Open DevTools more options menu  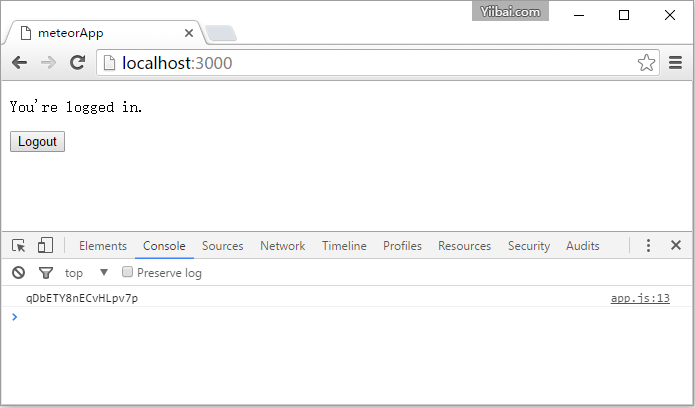[x=648, y=245]
